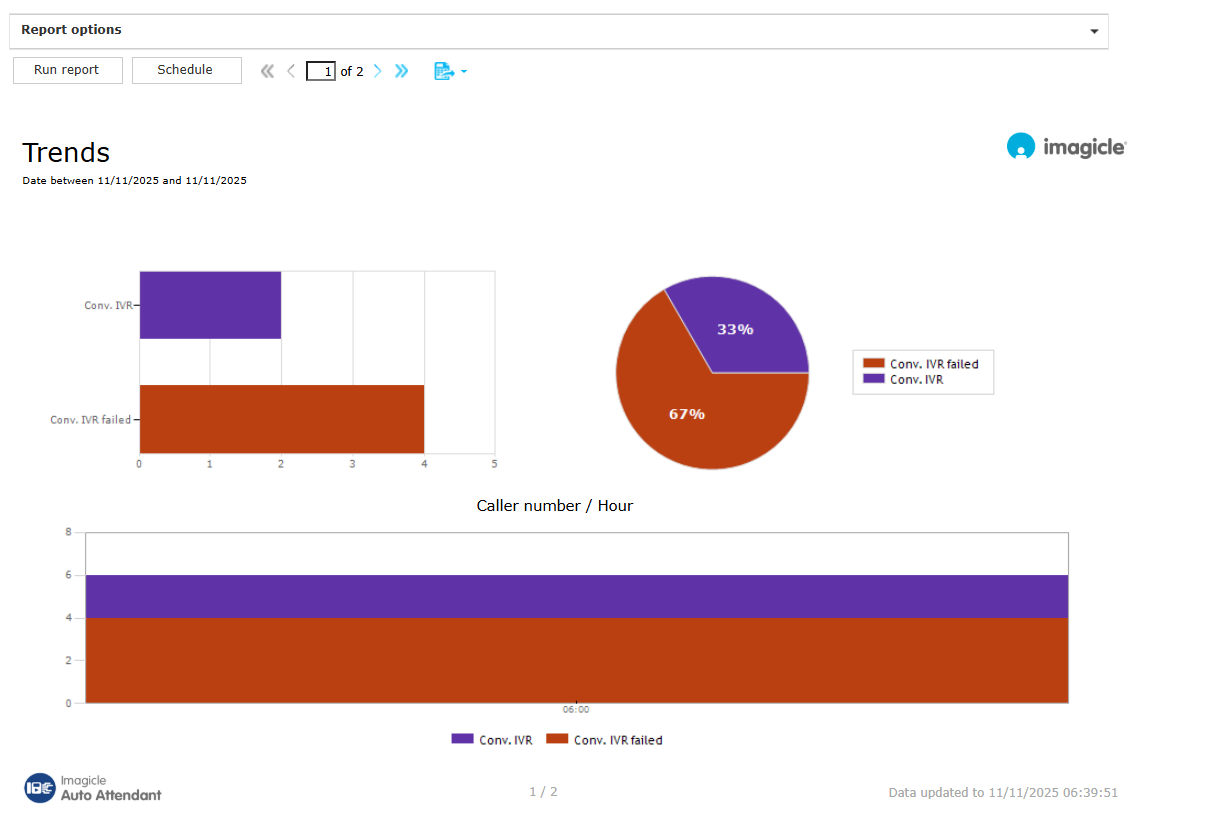Click the red Conv. IVR failed bar
The width and height of the screenshot is (1230, 825).
coord(281,419)
